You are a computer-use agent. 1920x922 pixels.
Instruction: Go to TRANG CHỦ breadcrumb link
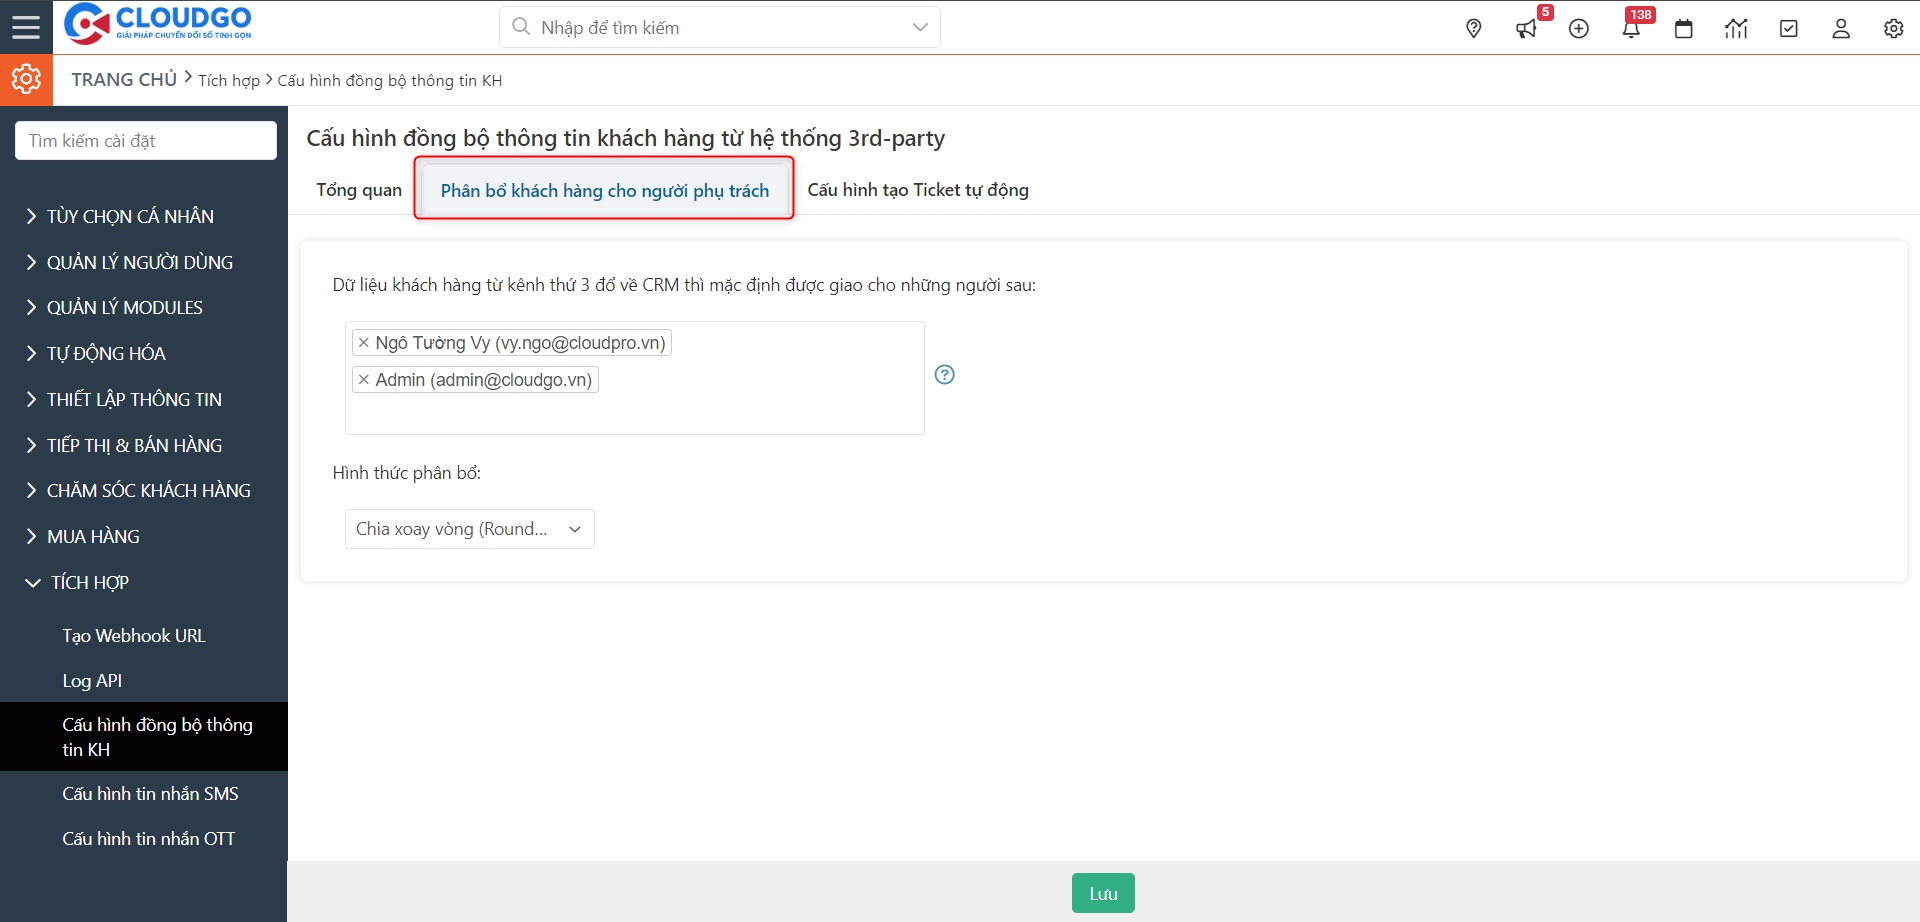pos(124,80)
